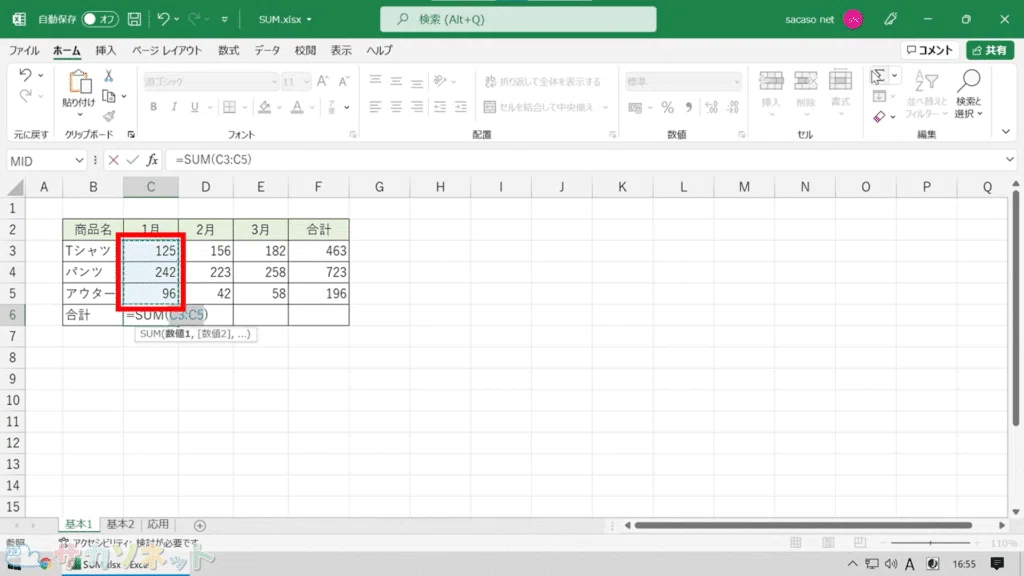This screenshot has width=1024, height=576.
Task: Click the search box (Alt+Q)
Action: tap(518, 20)
